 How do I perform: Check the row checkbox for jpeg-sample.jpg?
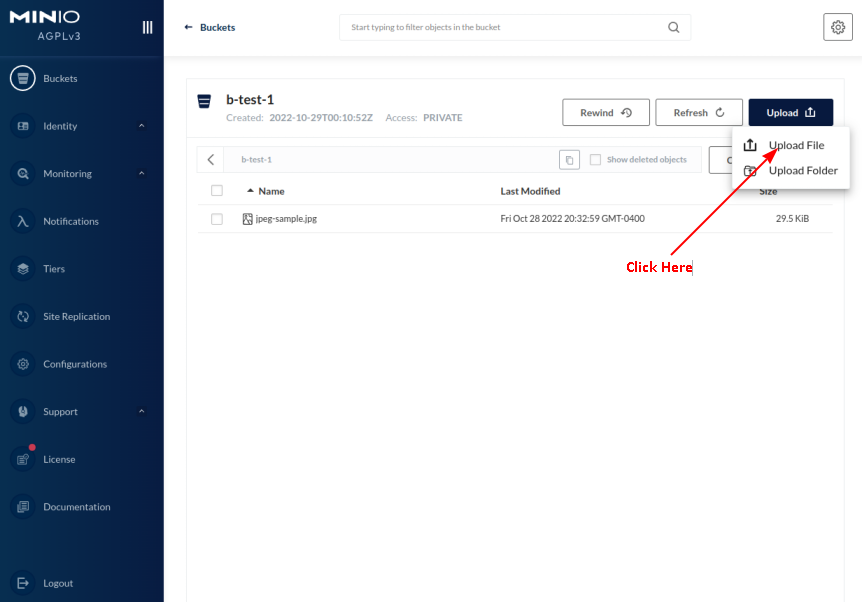(x=217, y=218)
